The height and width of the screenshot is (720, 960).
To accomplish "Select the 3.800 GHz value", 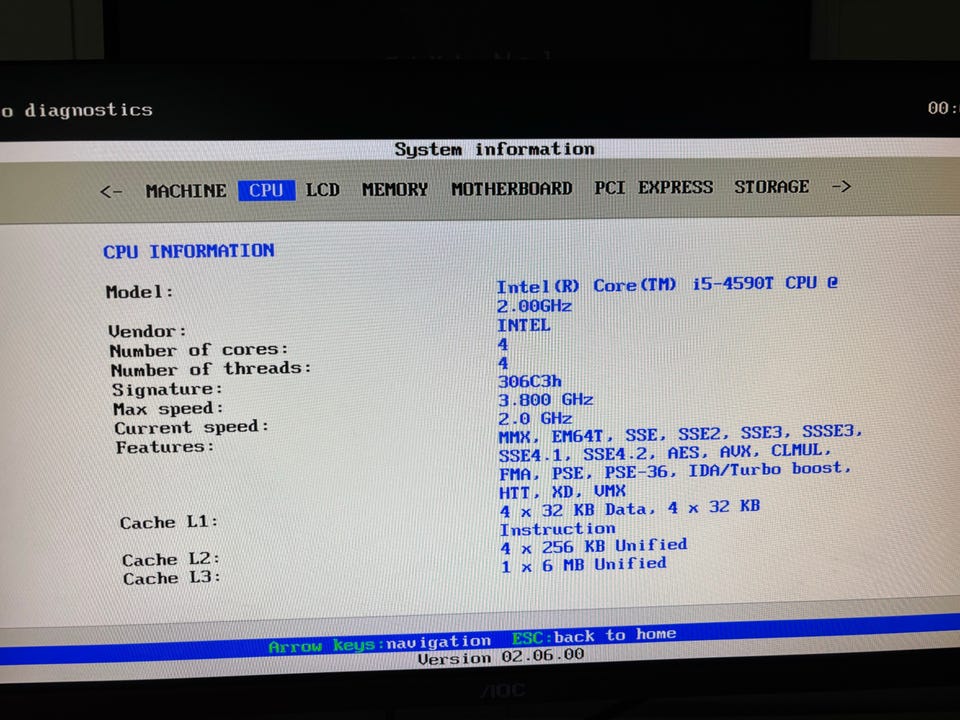I will coord(546,400).
